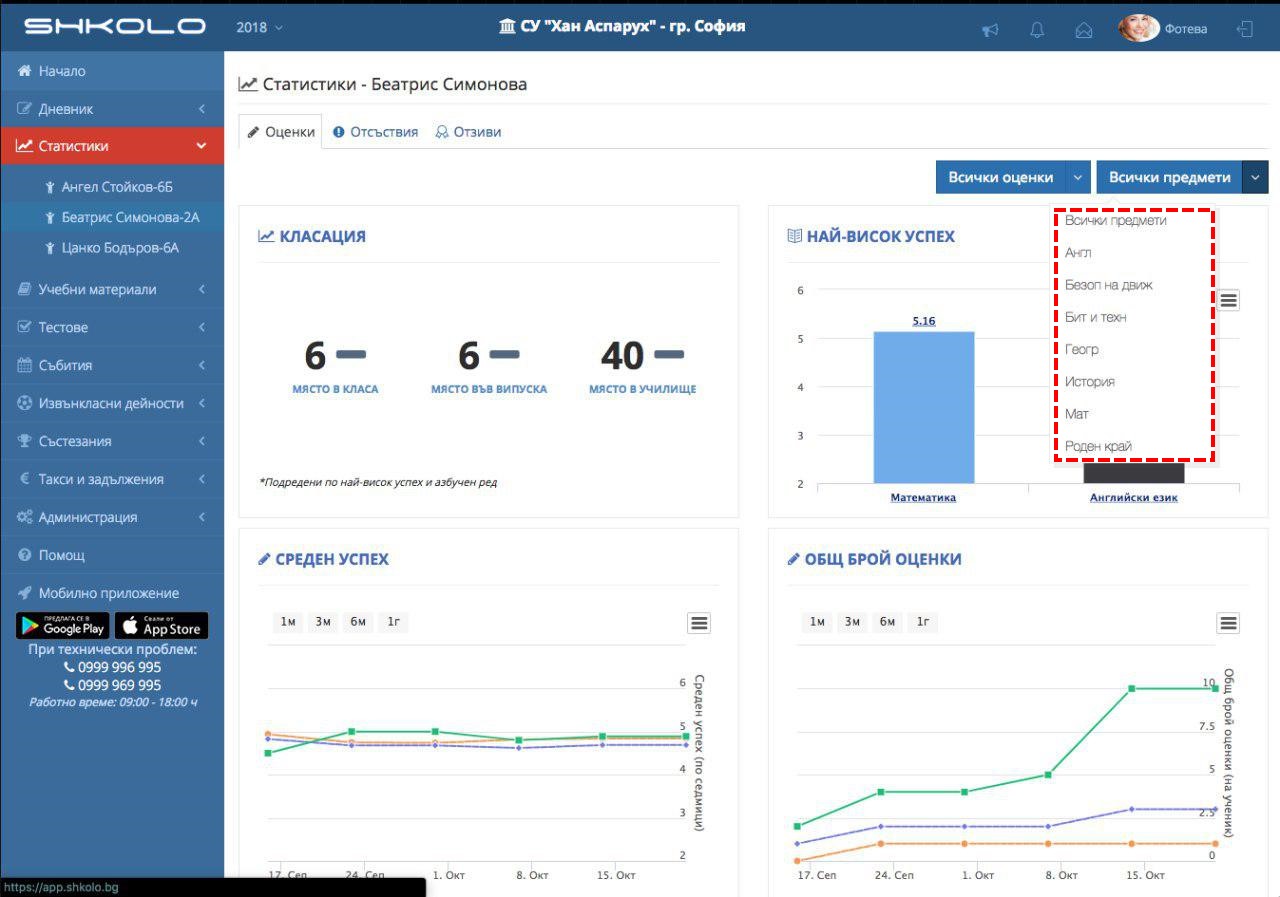Open the messages envelope icon
This screenshot has width=1280, height=897.
[x=1083, y=30]
